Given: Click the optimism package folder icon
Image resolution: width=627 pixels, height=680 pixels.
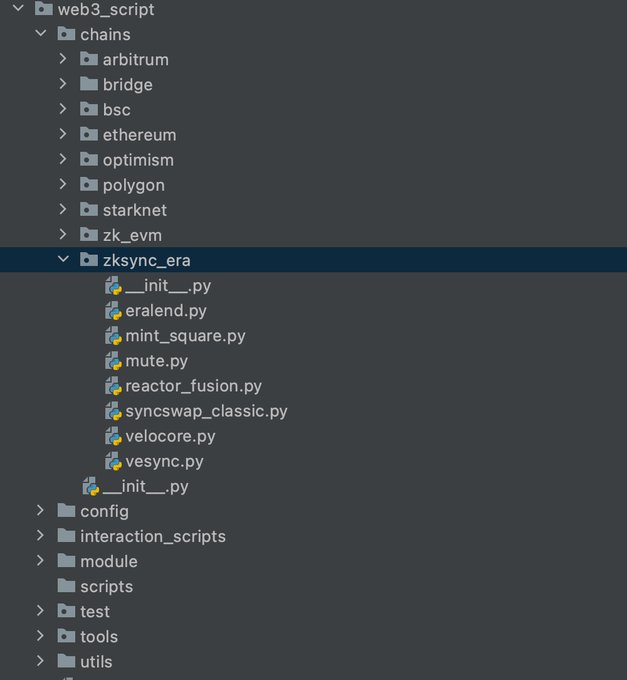Looking at the screenshot, I should point(89,159).
